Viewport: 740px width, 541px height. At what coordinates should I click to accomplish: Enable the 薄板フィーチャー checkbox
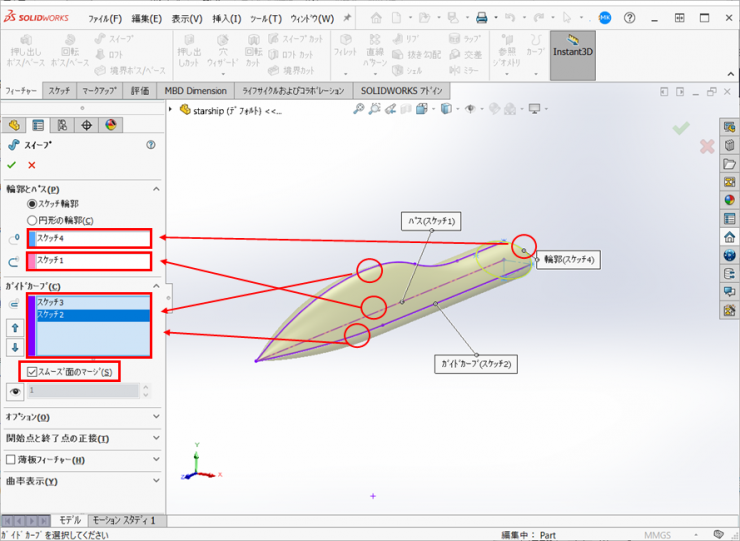point(11,460)
